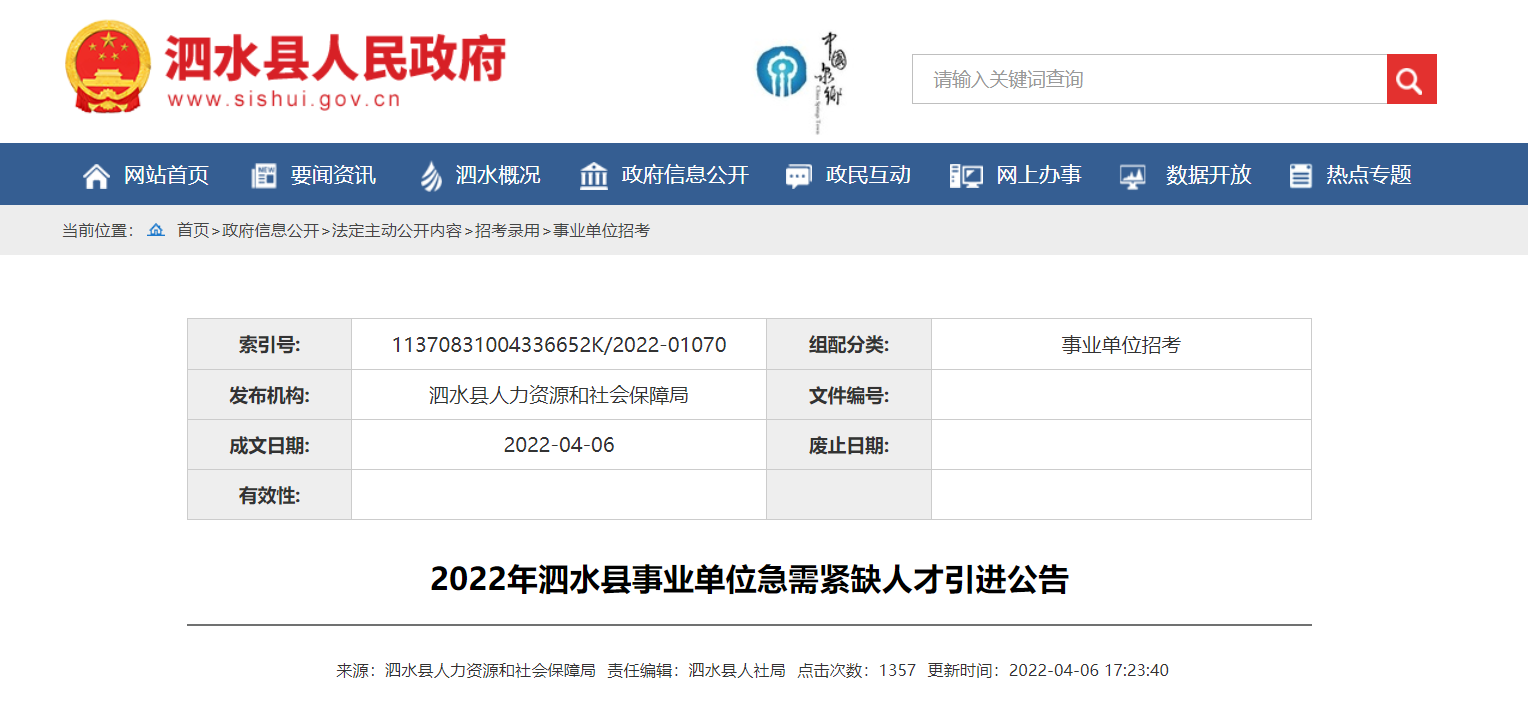Image resolution: width=1528 pixels, height=709 pixels.
Task: Click the announcement title 2022年泗水县事业单位急需紧缺人才引进公告
Action: coord(749,580)
